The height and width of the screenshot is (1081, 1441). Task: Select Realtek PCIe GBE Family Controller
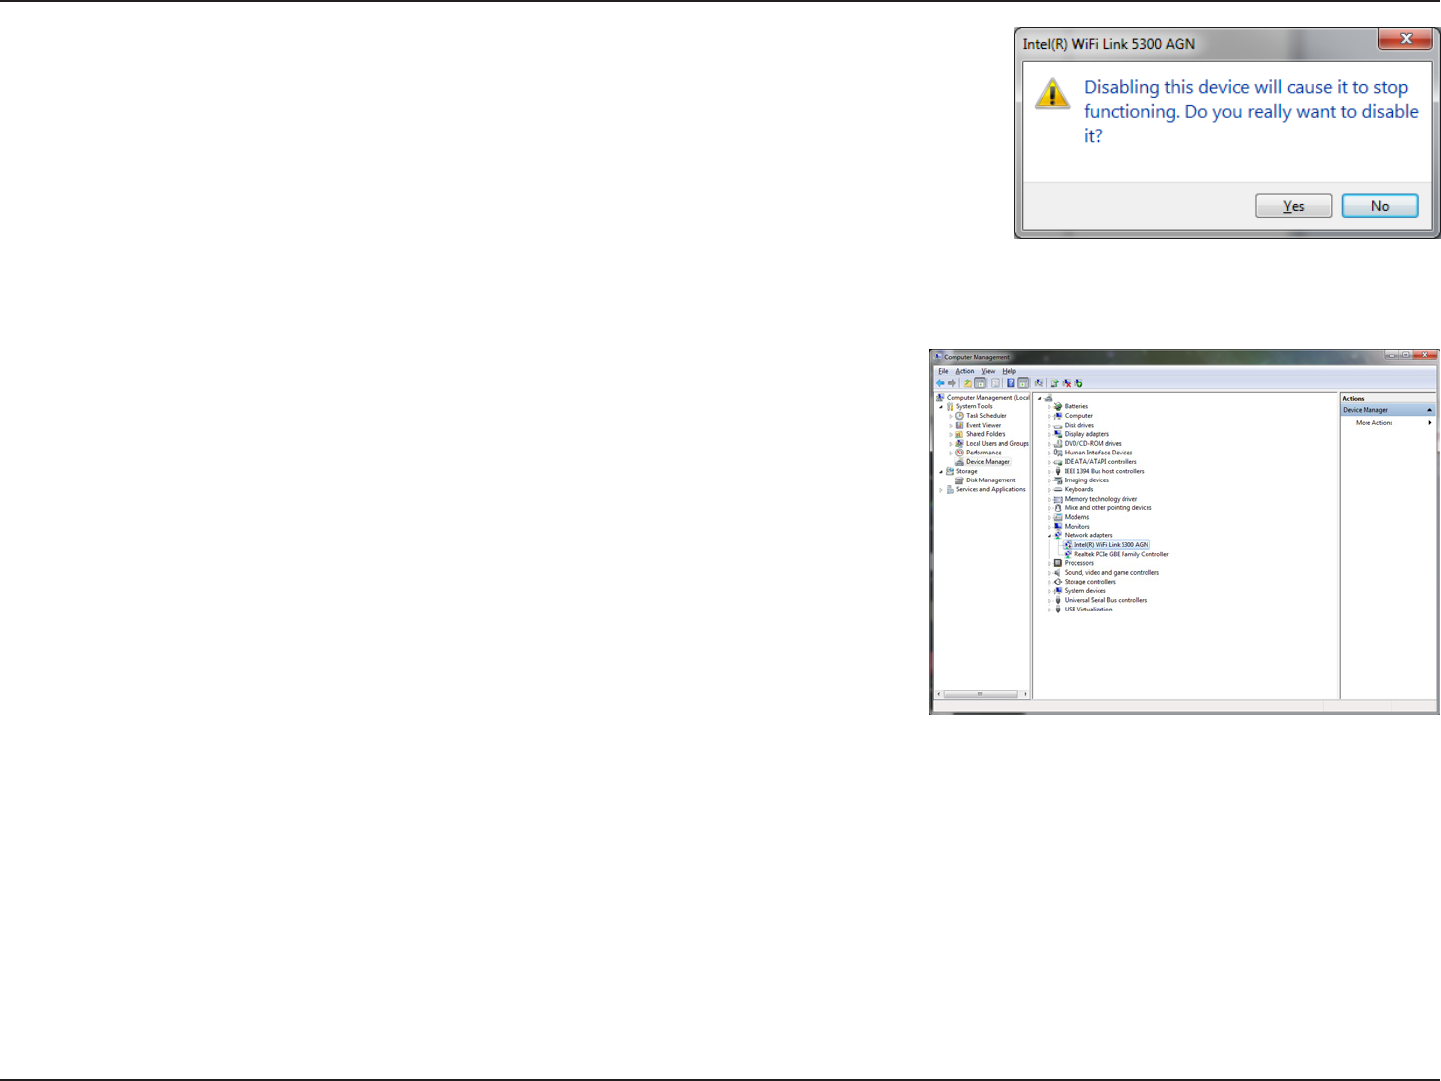point(1121,554)
